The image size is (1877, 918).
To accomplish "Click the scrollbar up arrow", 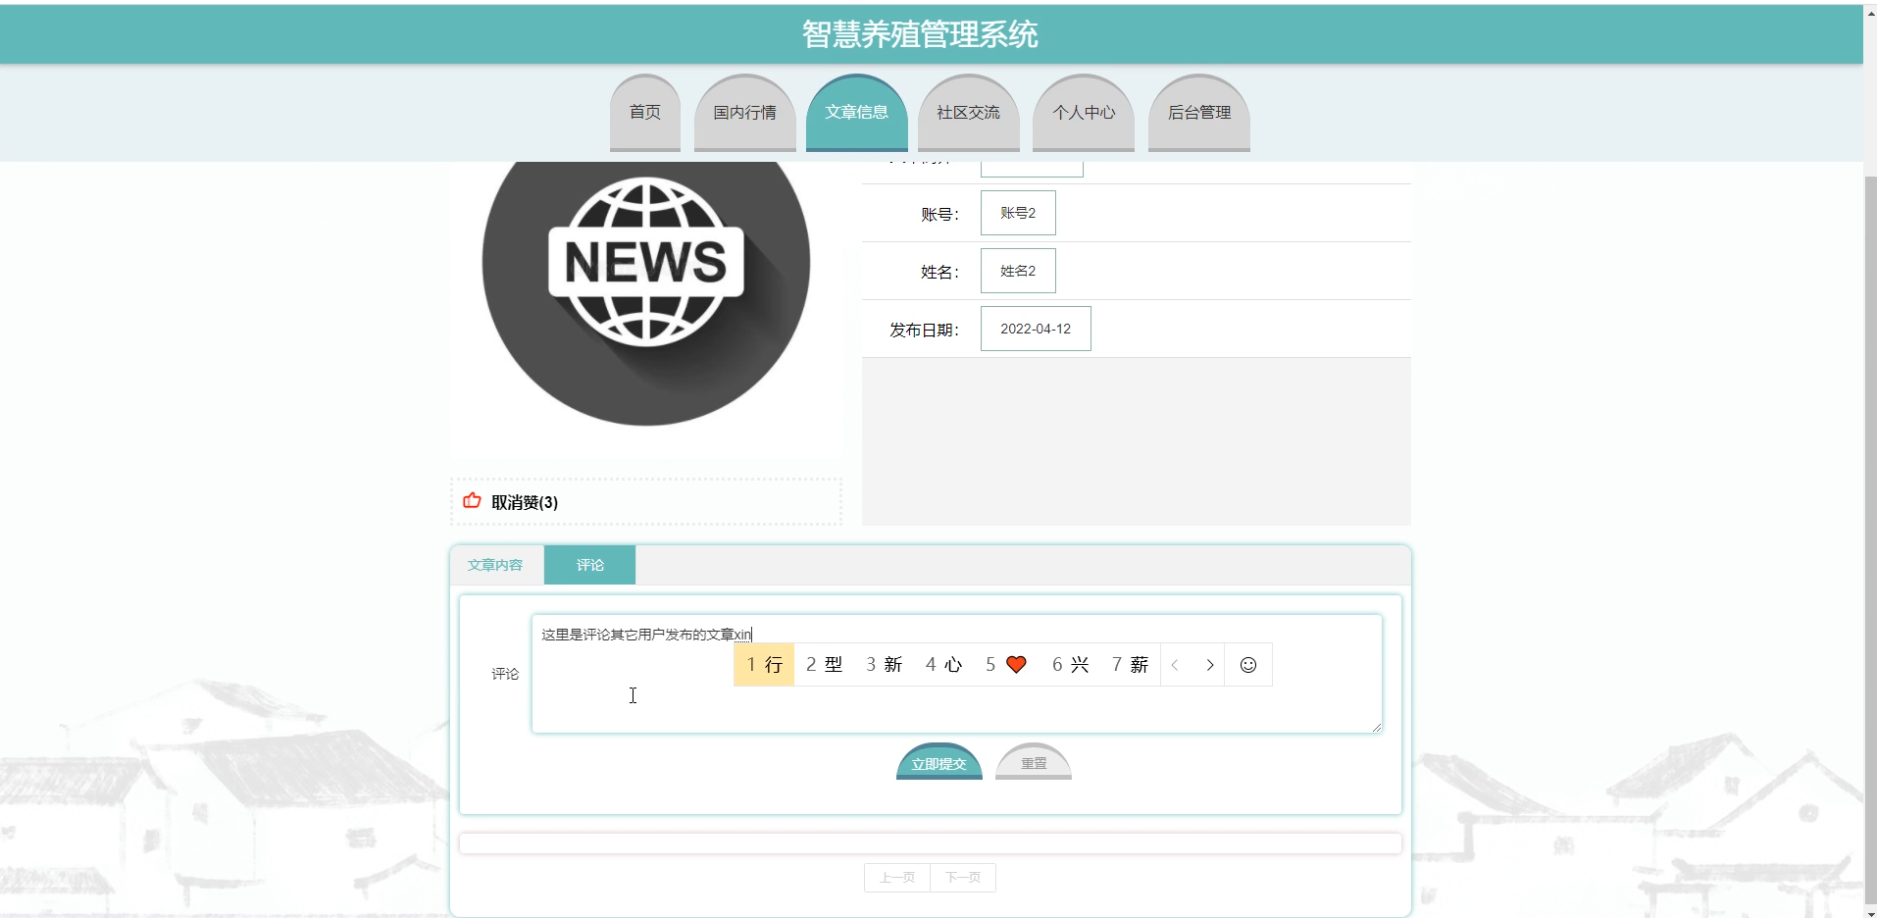I will pos(1870,13).
